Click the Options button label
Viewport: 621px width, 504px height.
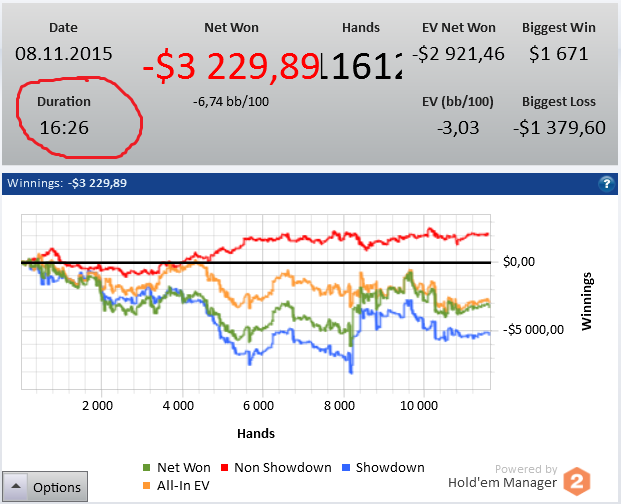coord(57,487)
